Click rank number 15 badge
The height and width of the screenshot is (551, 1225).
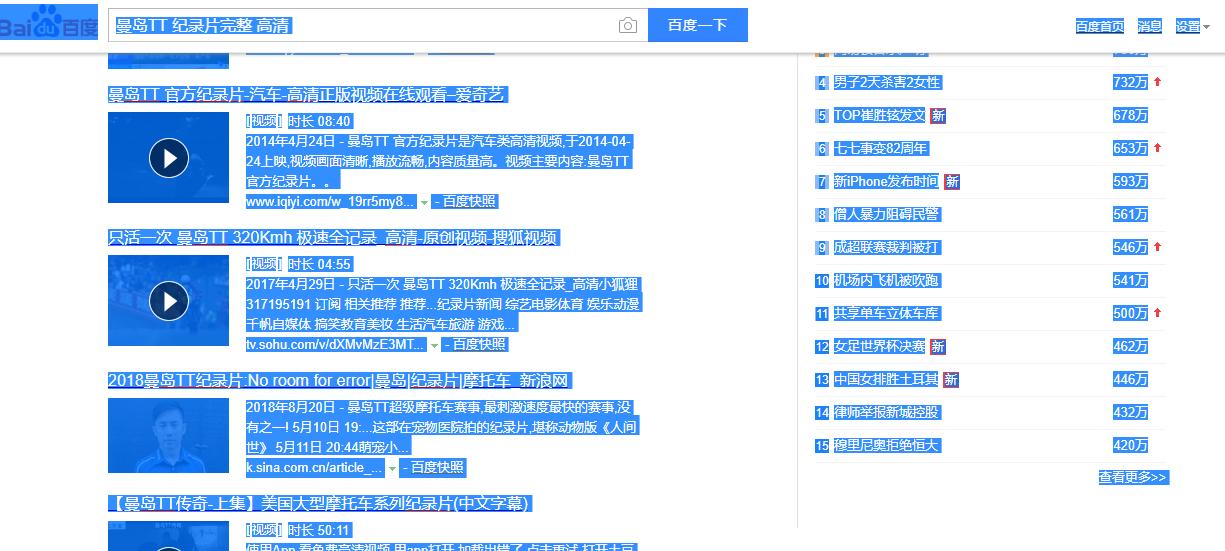point(822,446)
